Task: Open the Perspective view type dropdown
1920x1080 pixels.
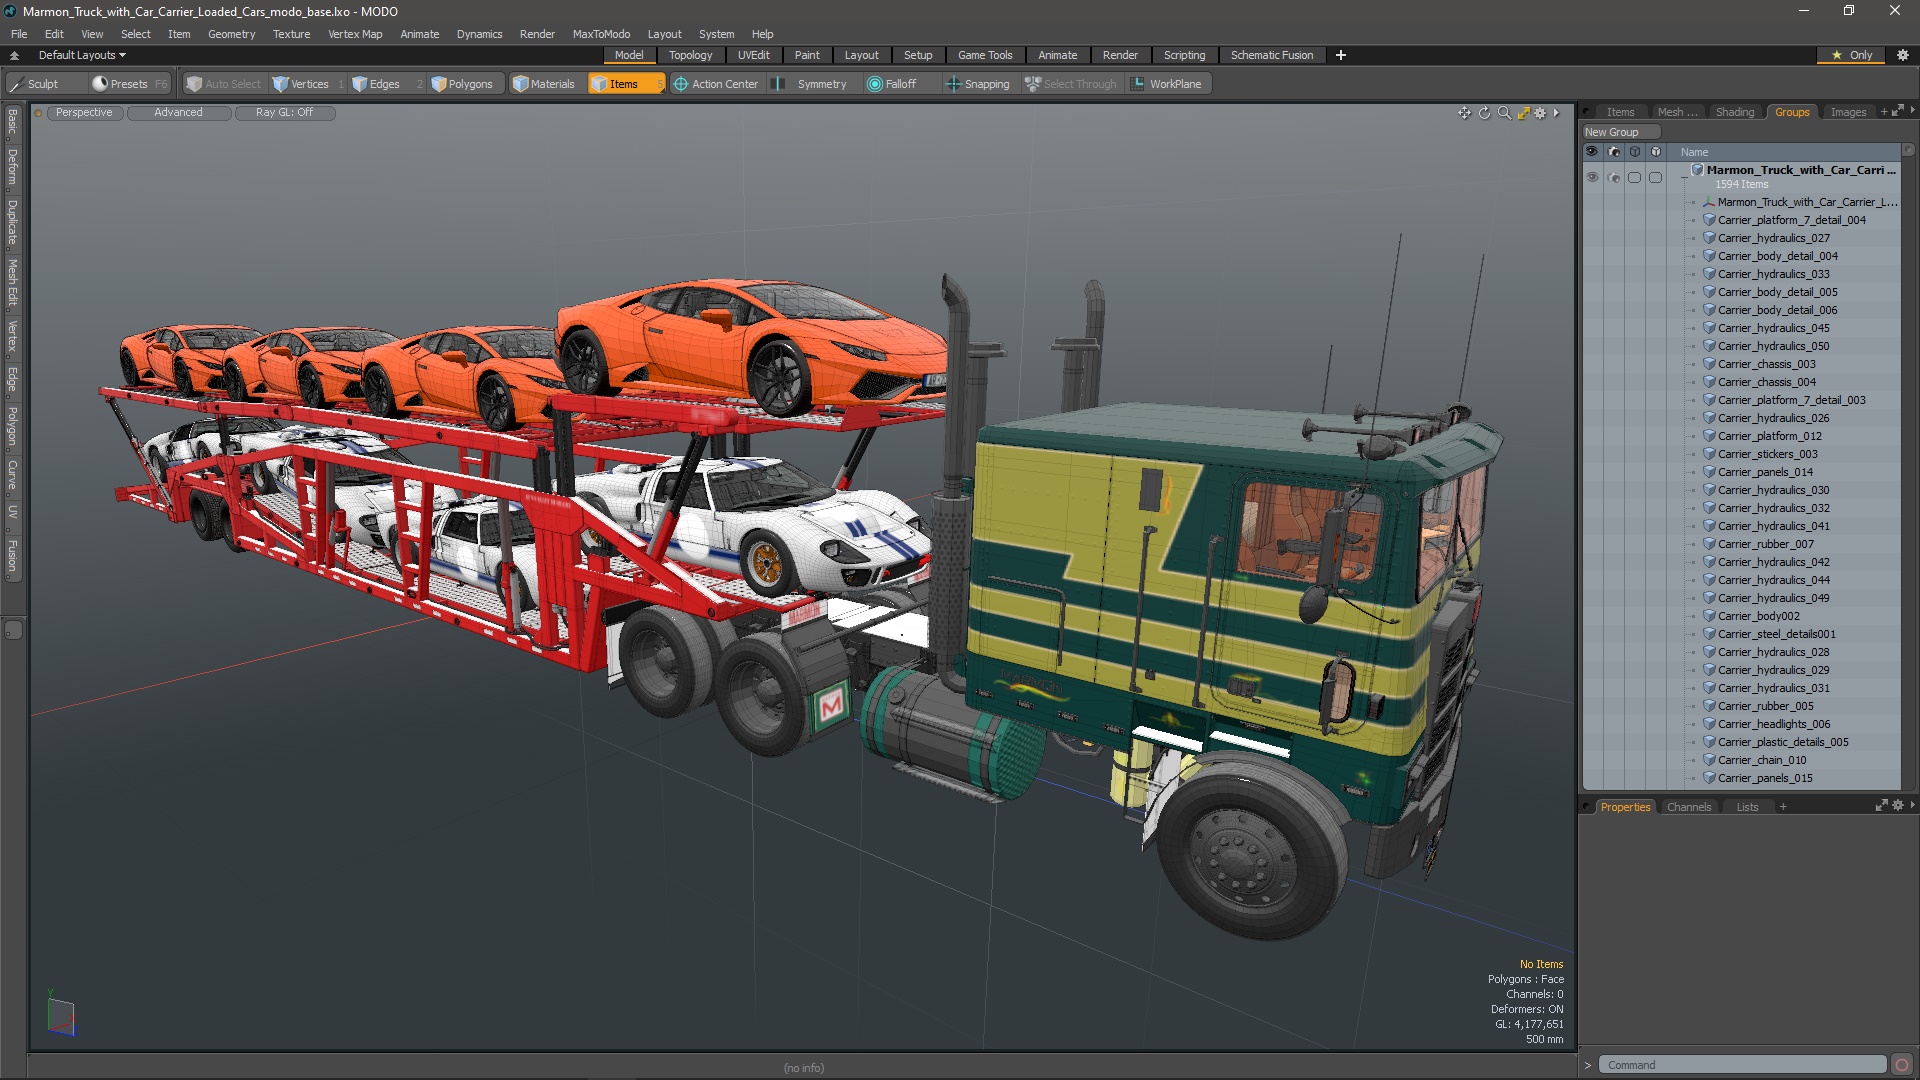Action: [x=84, y=113]
